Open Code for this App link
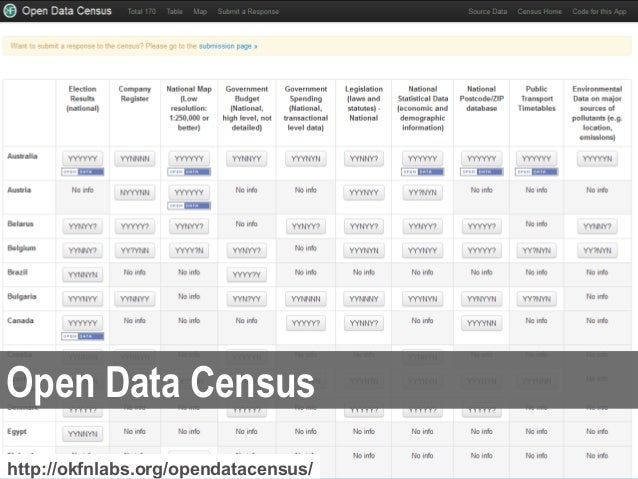Viewport: 638px width, 479px height. point(599,11)
